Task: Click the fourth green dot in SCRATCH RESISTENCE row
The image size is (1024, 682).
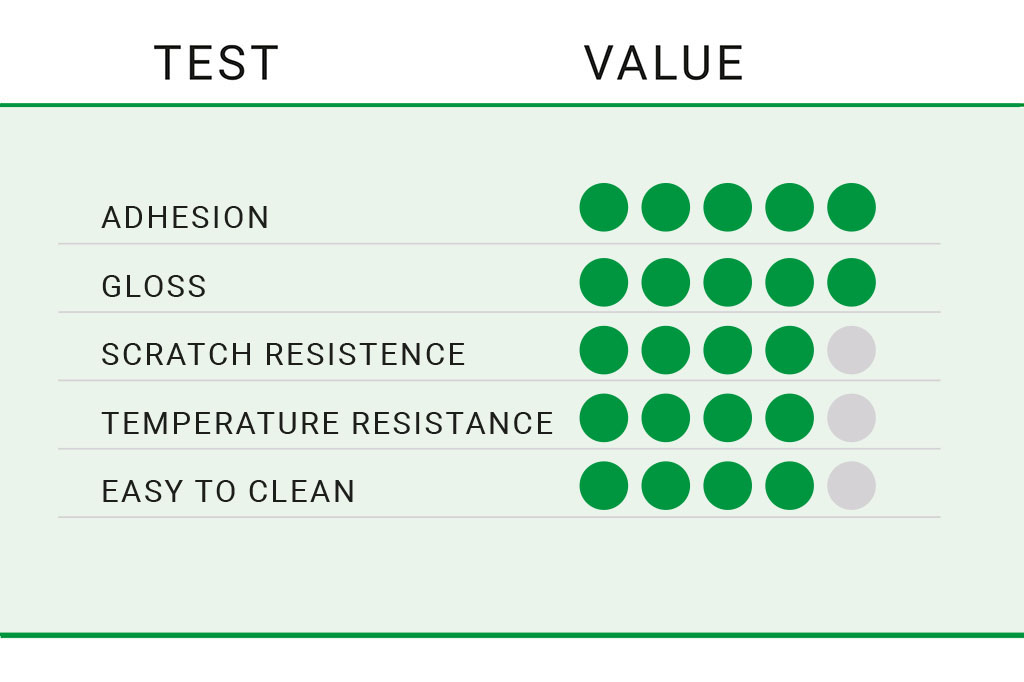Action: pyautogui.click(x=790, y=350)
